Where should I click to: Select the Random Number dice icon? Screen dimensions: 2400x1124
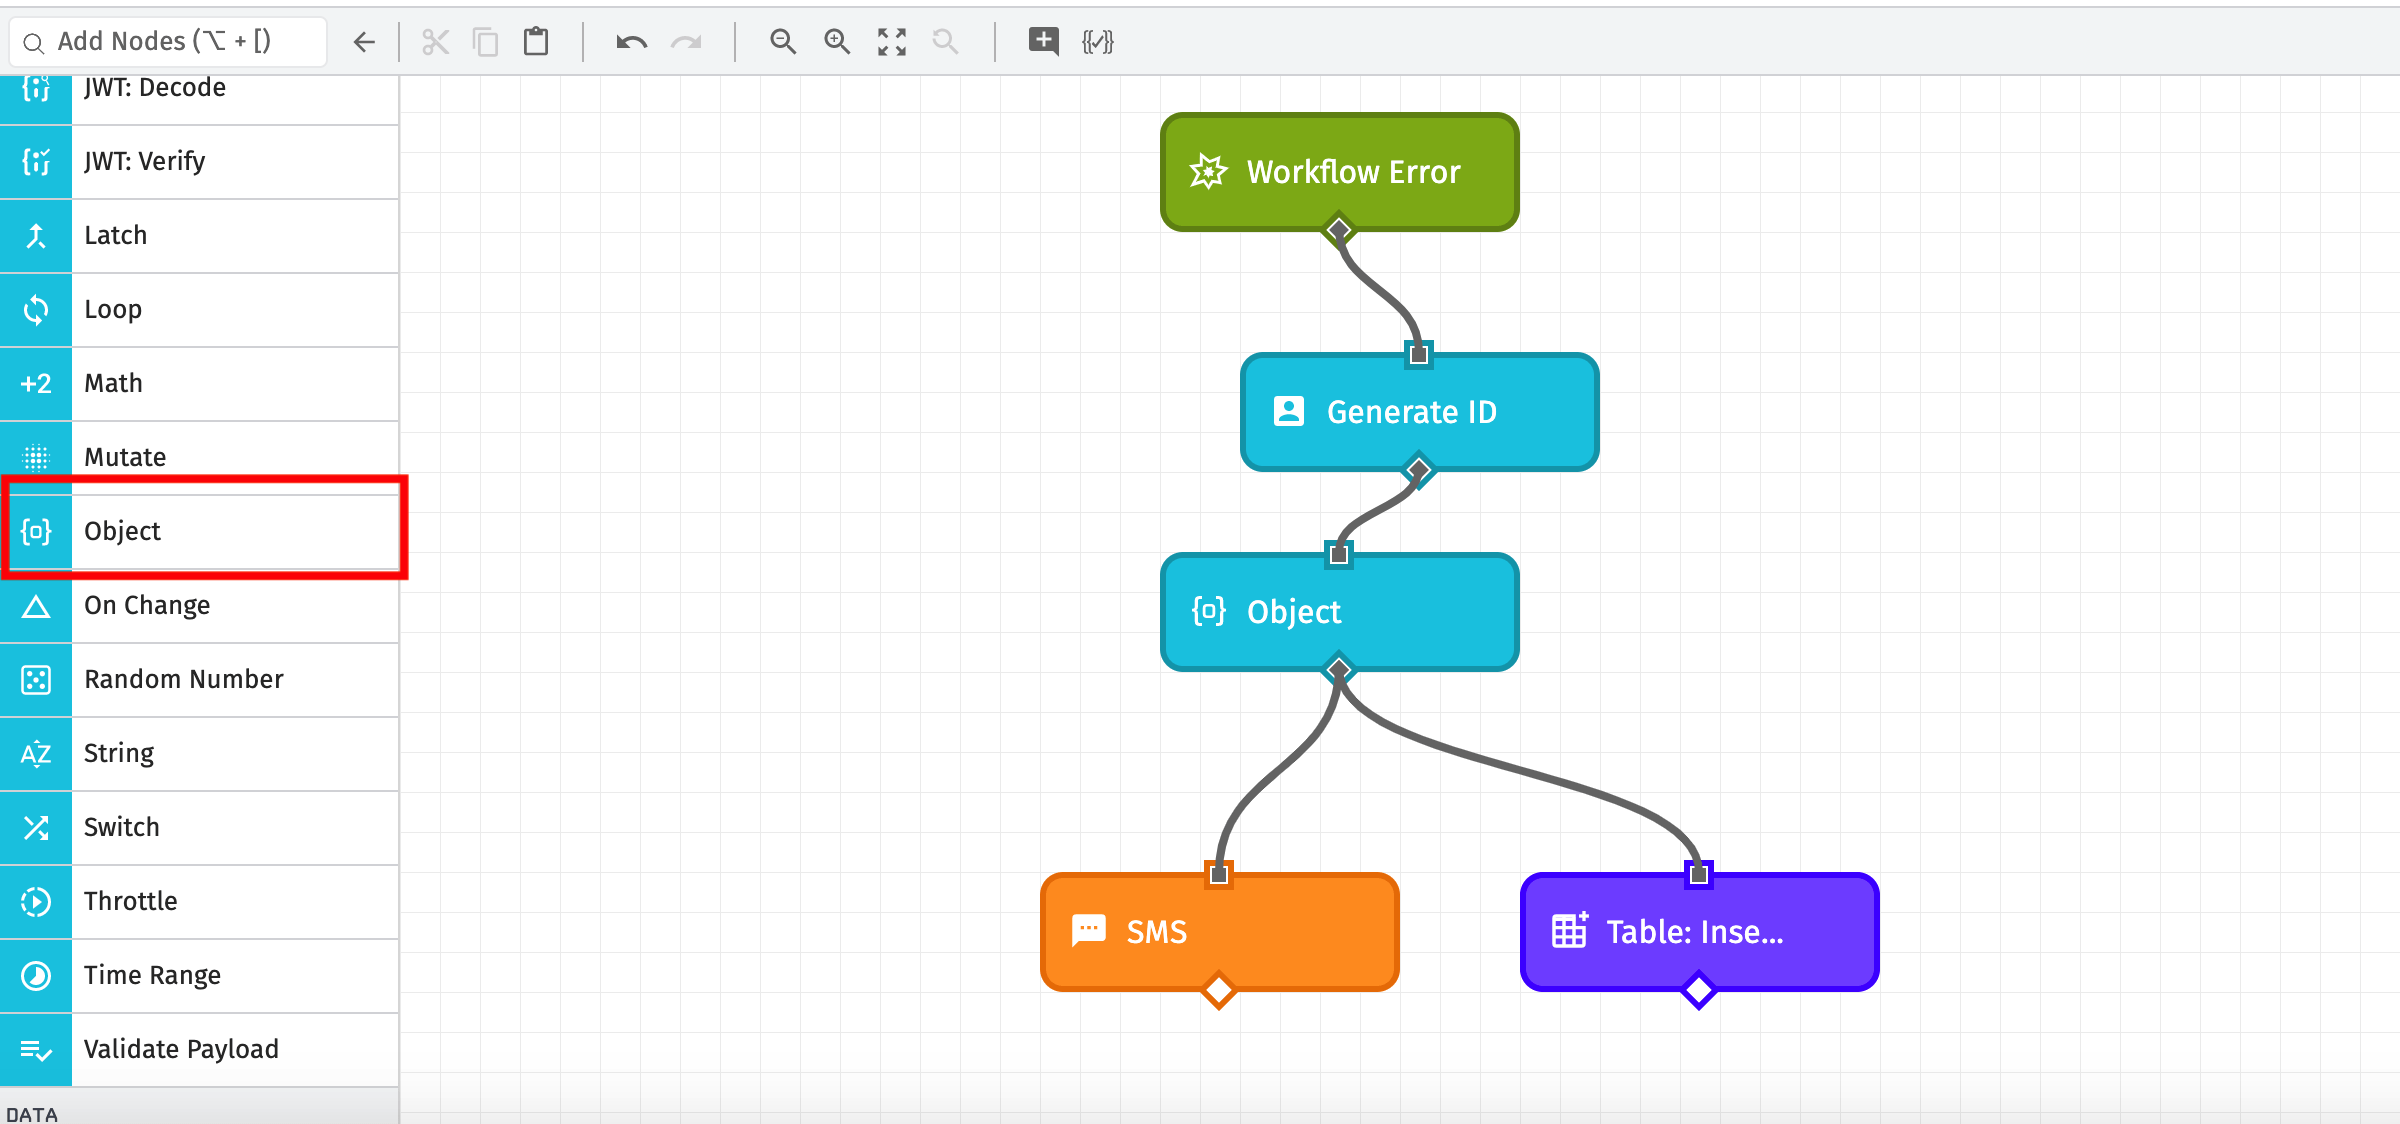36,679
